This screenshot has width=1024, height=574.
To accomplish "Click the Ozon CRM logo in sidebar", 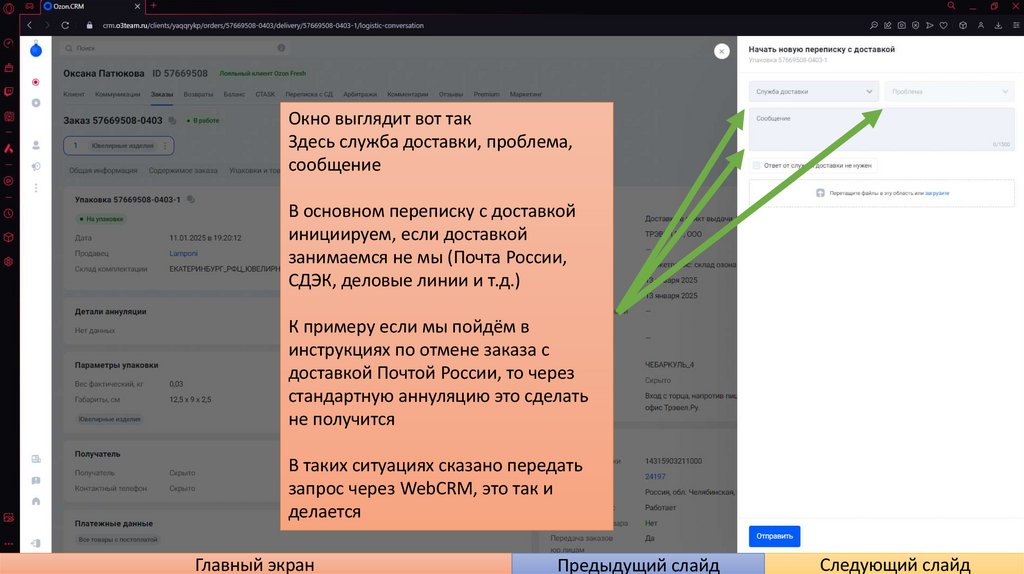I will pyautogui.click(x=36, y=50).
